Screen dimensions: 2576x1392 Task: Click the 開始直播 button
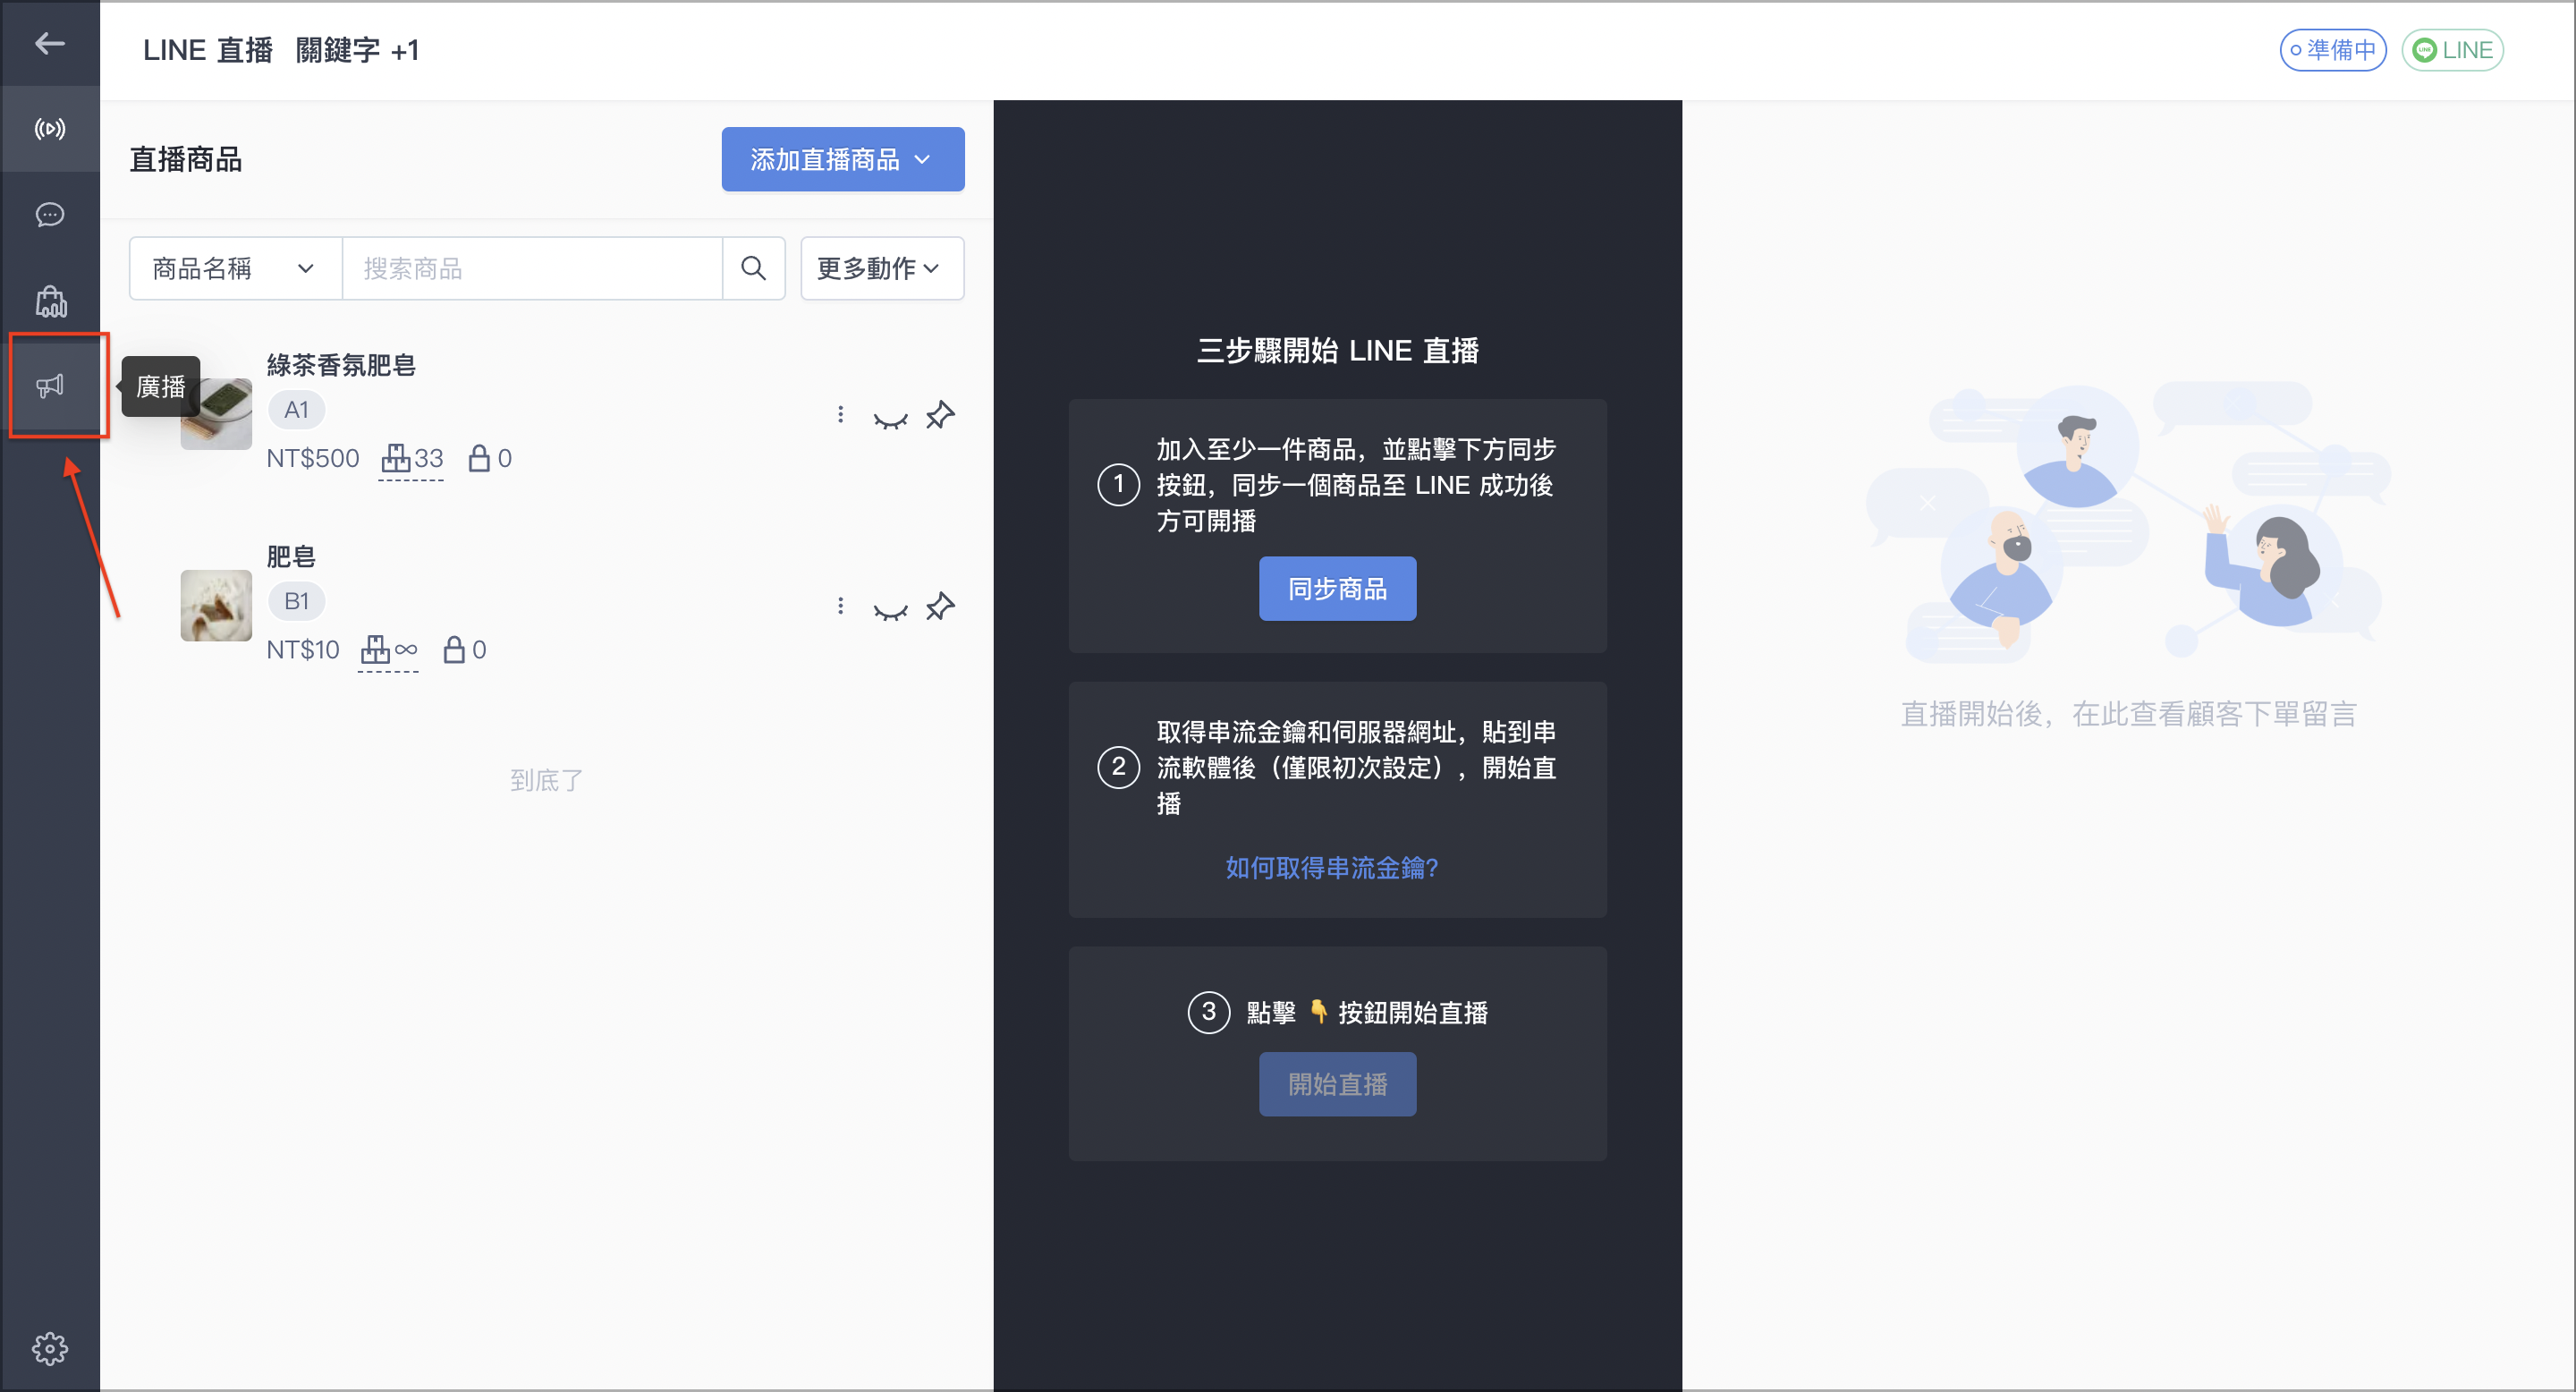coord(1337,1084)
